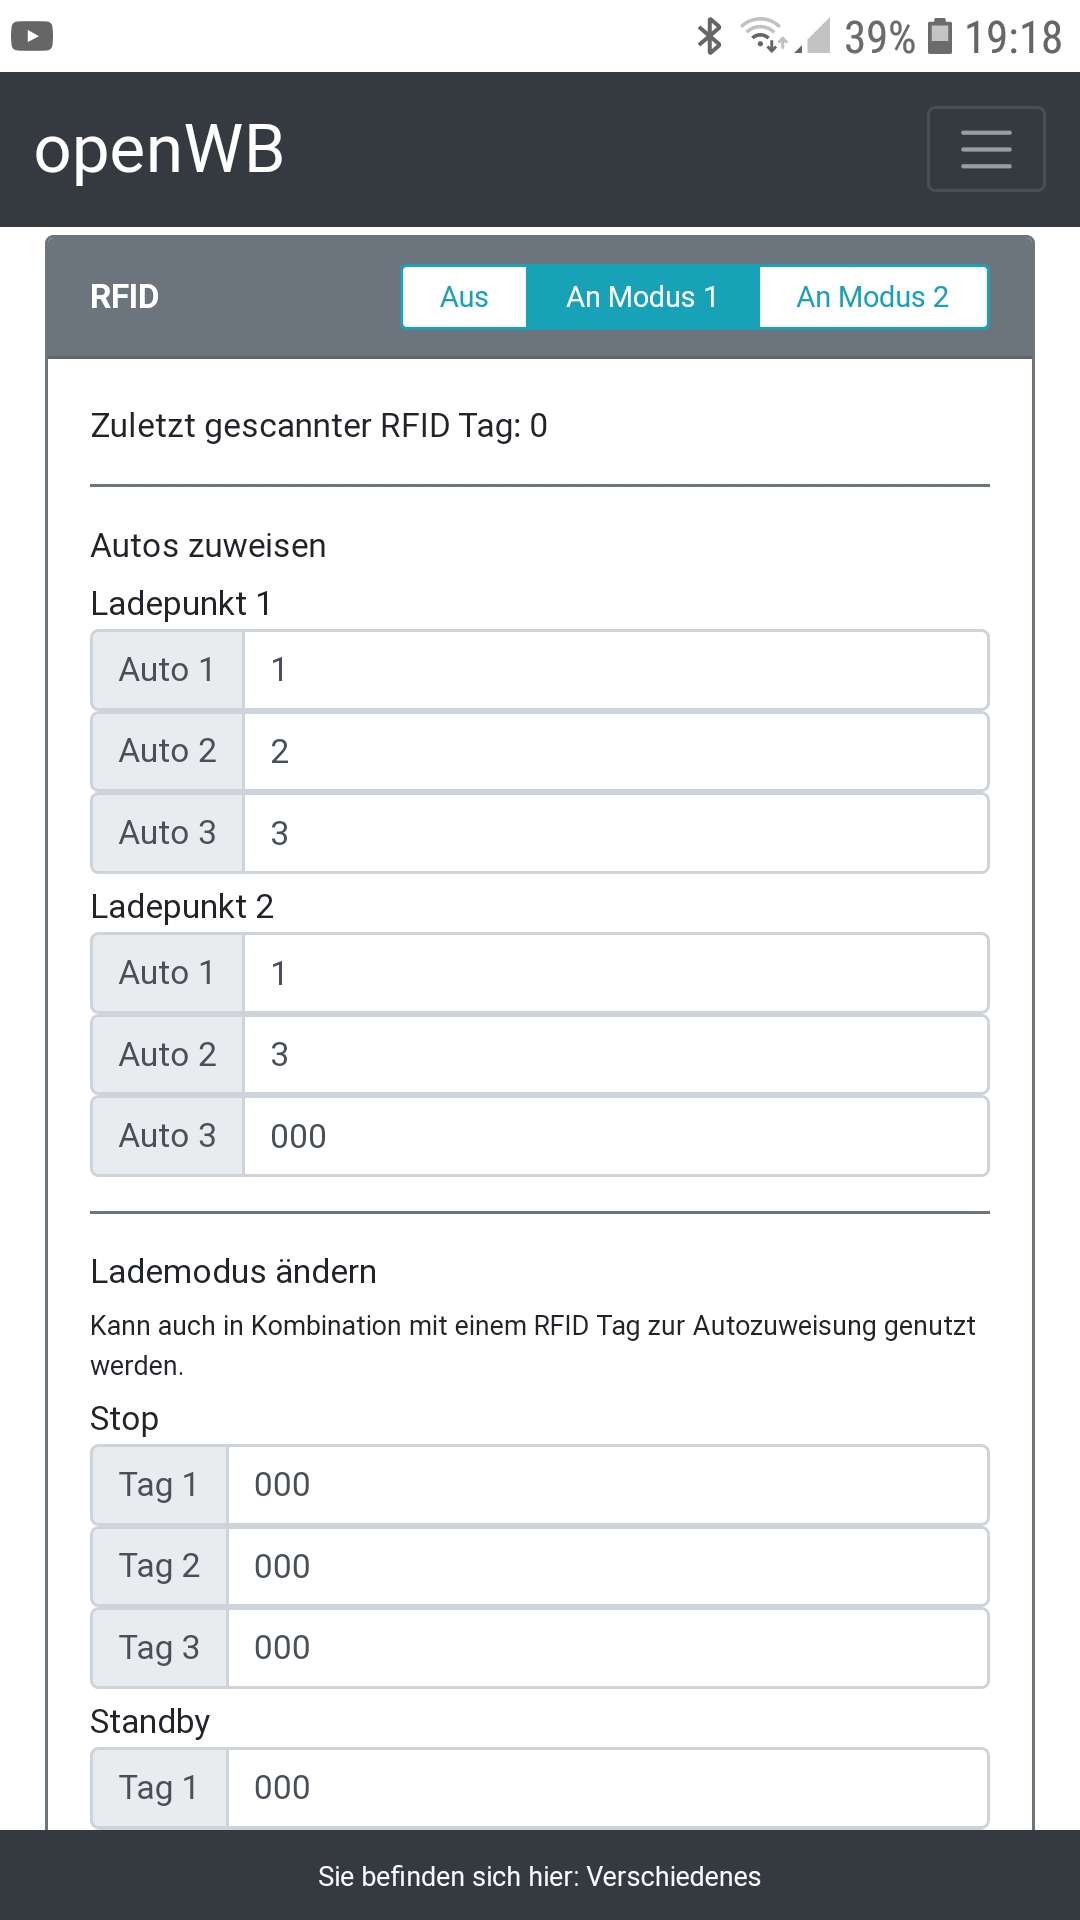Open the hamburger navigation menu
The image size is (1080, 1920).
(986, 149)
